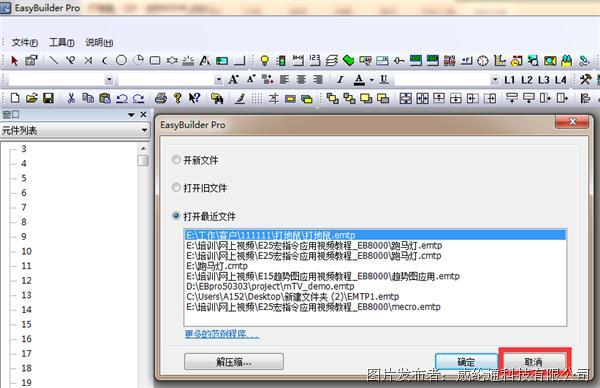This screenshot has width=600, height=388.
Task: Click the 取消 button
Action: pos(533,362)
